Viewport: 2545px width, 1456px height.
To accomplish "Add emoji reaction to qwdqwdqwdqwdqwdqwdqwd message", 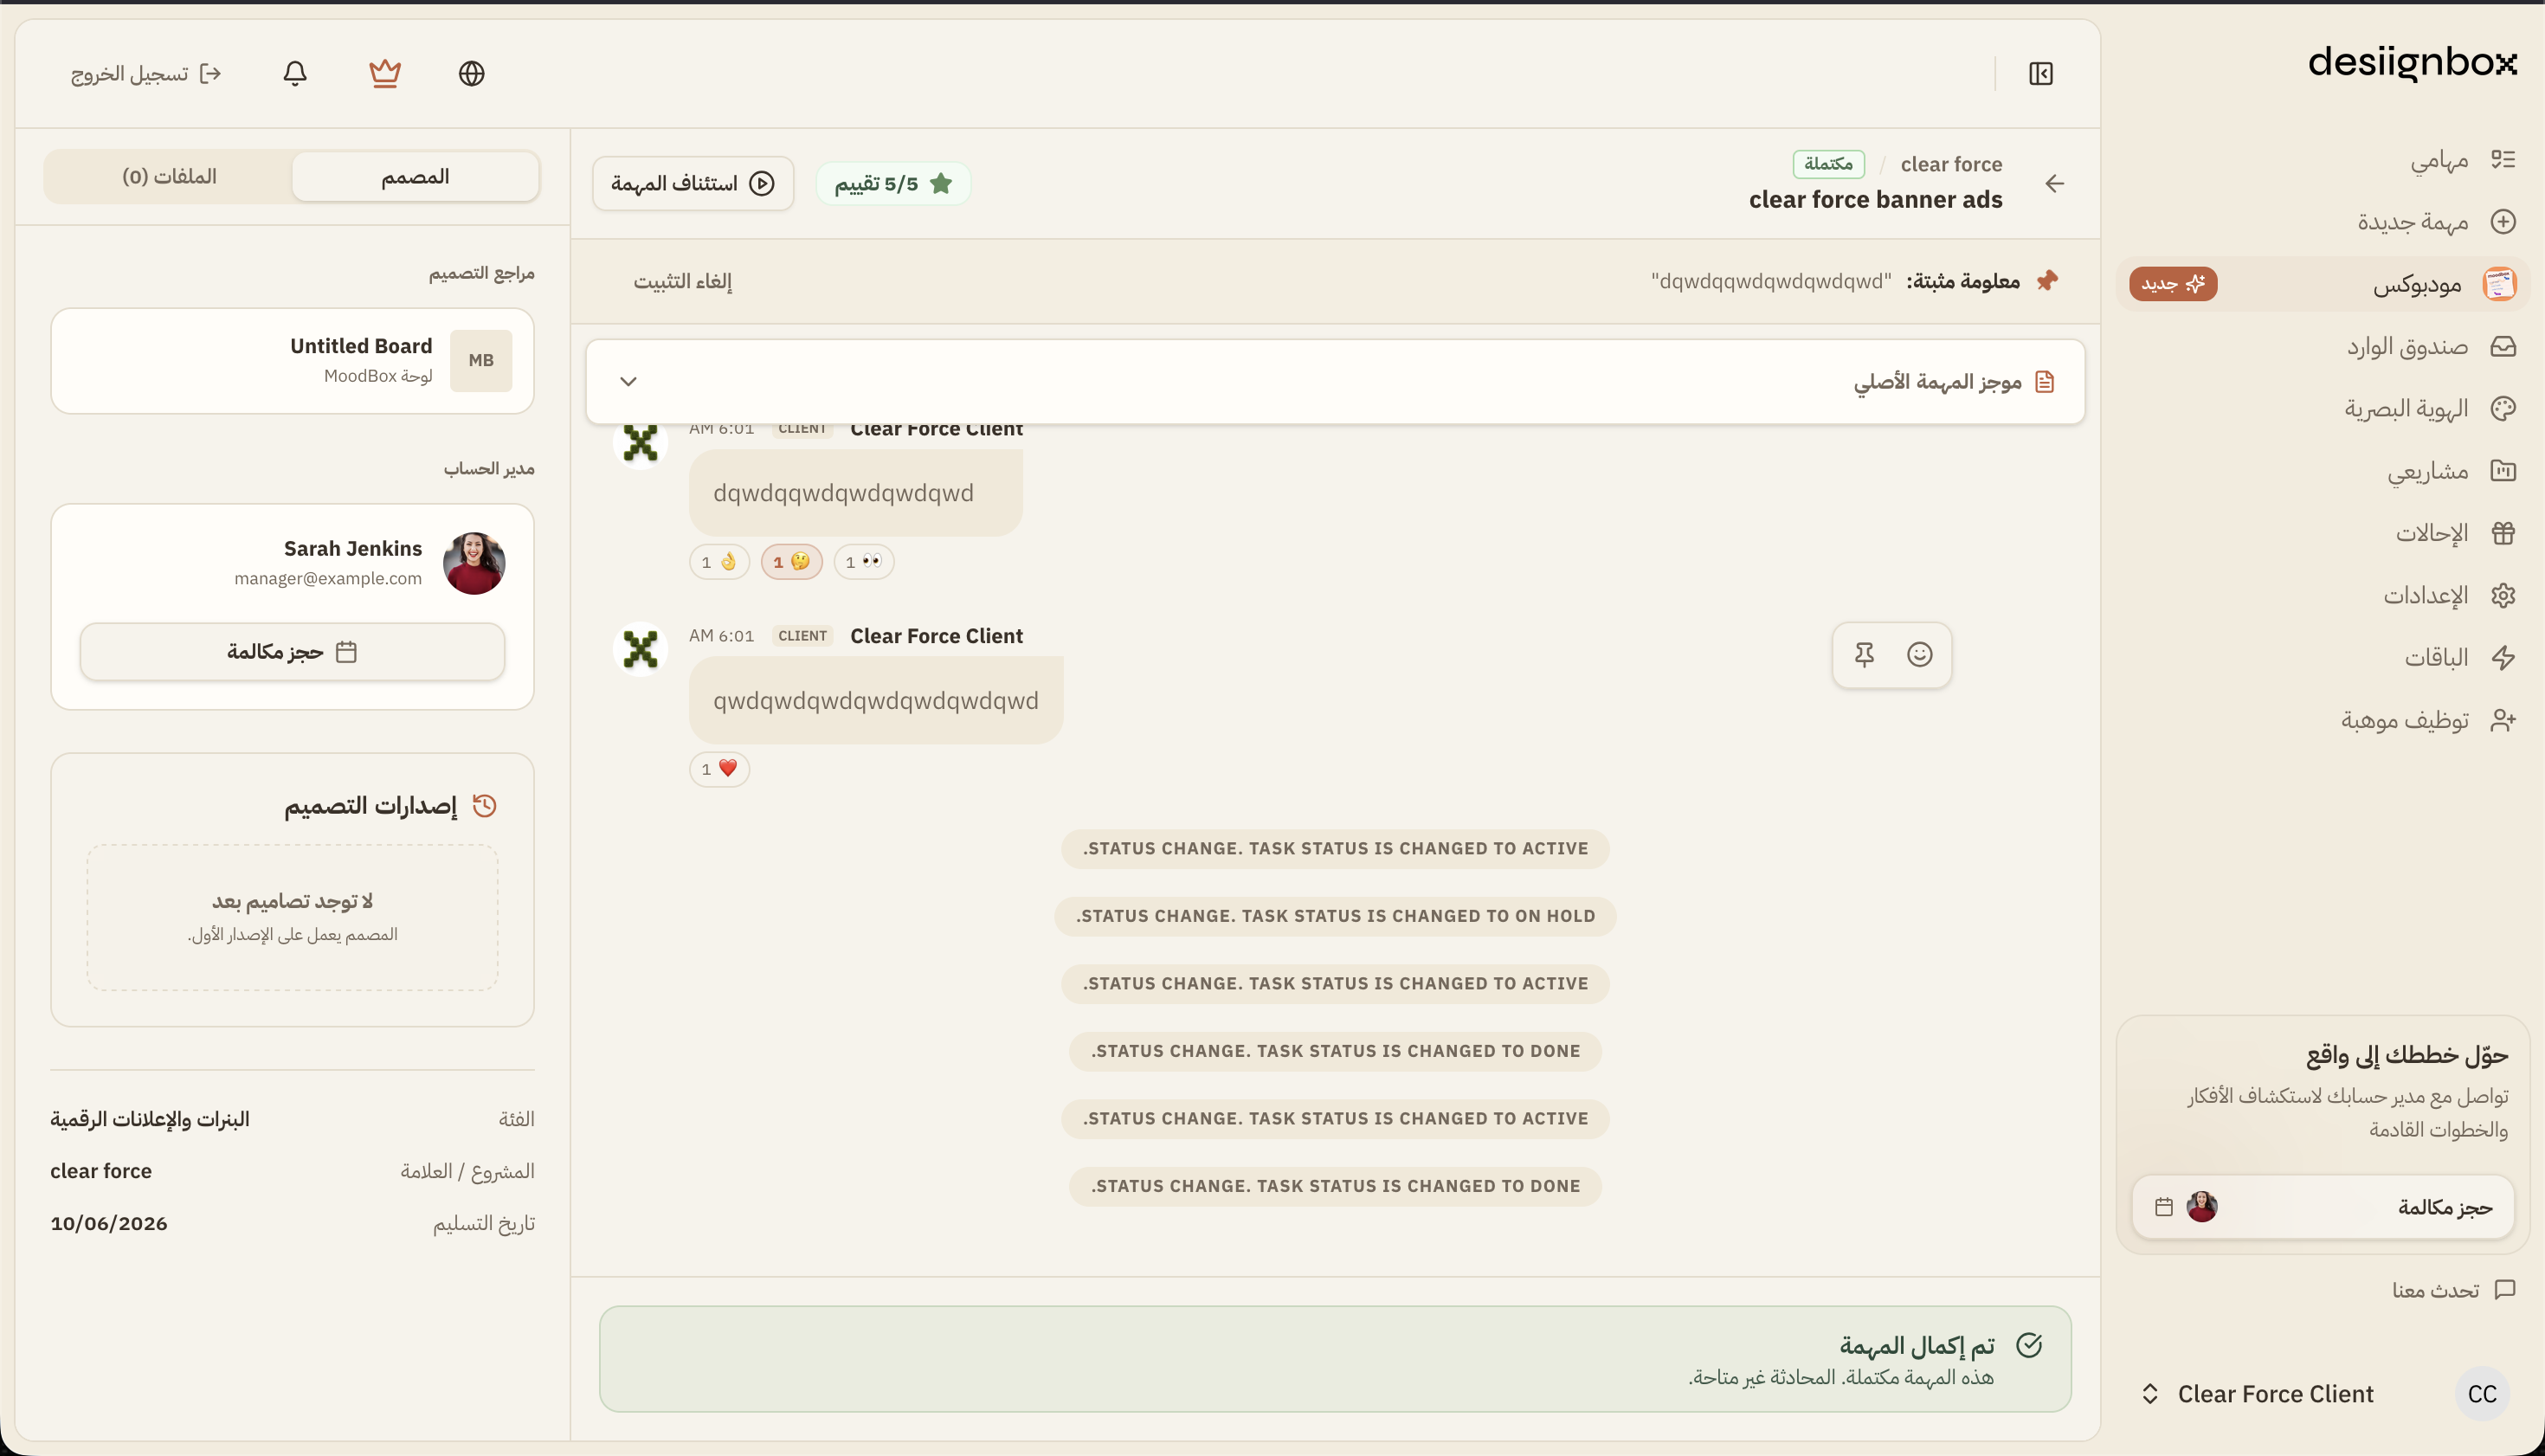I will point(1920,655).
